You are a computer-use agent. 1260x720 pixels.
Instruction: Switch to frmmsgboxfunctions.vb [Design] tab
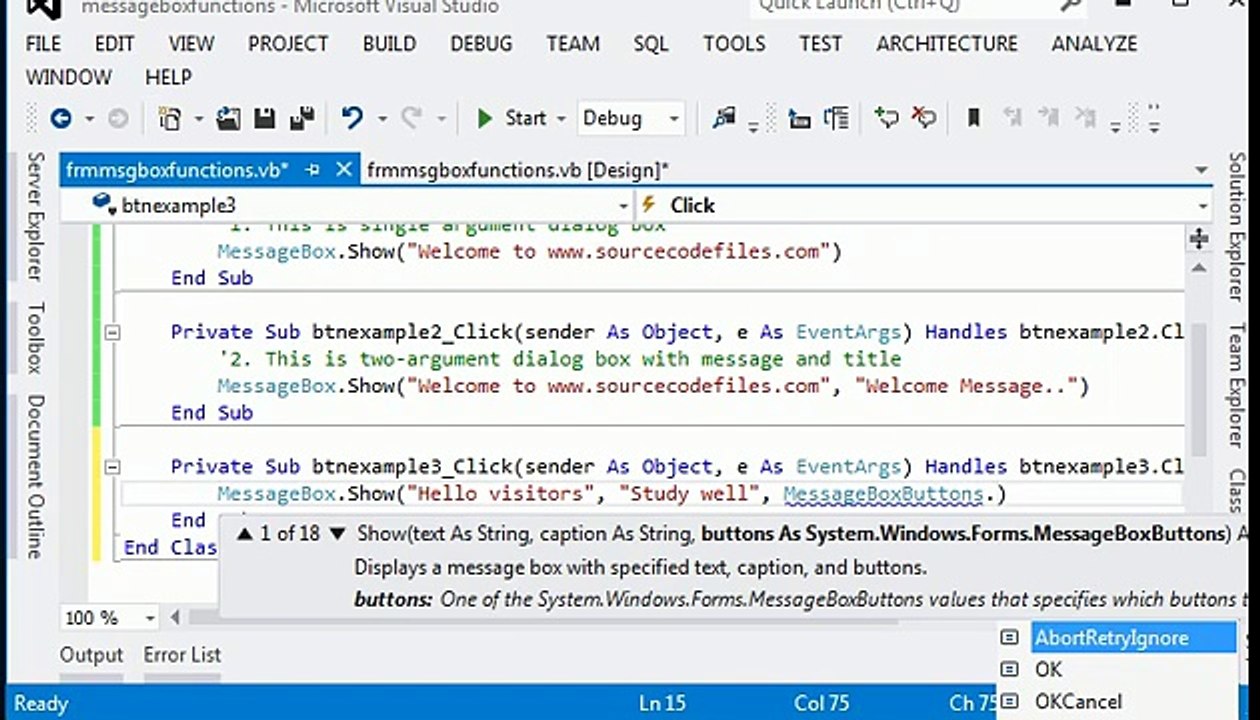[518, 170]
